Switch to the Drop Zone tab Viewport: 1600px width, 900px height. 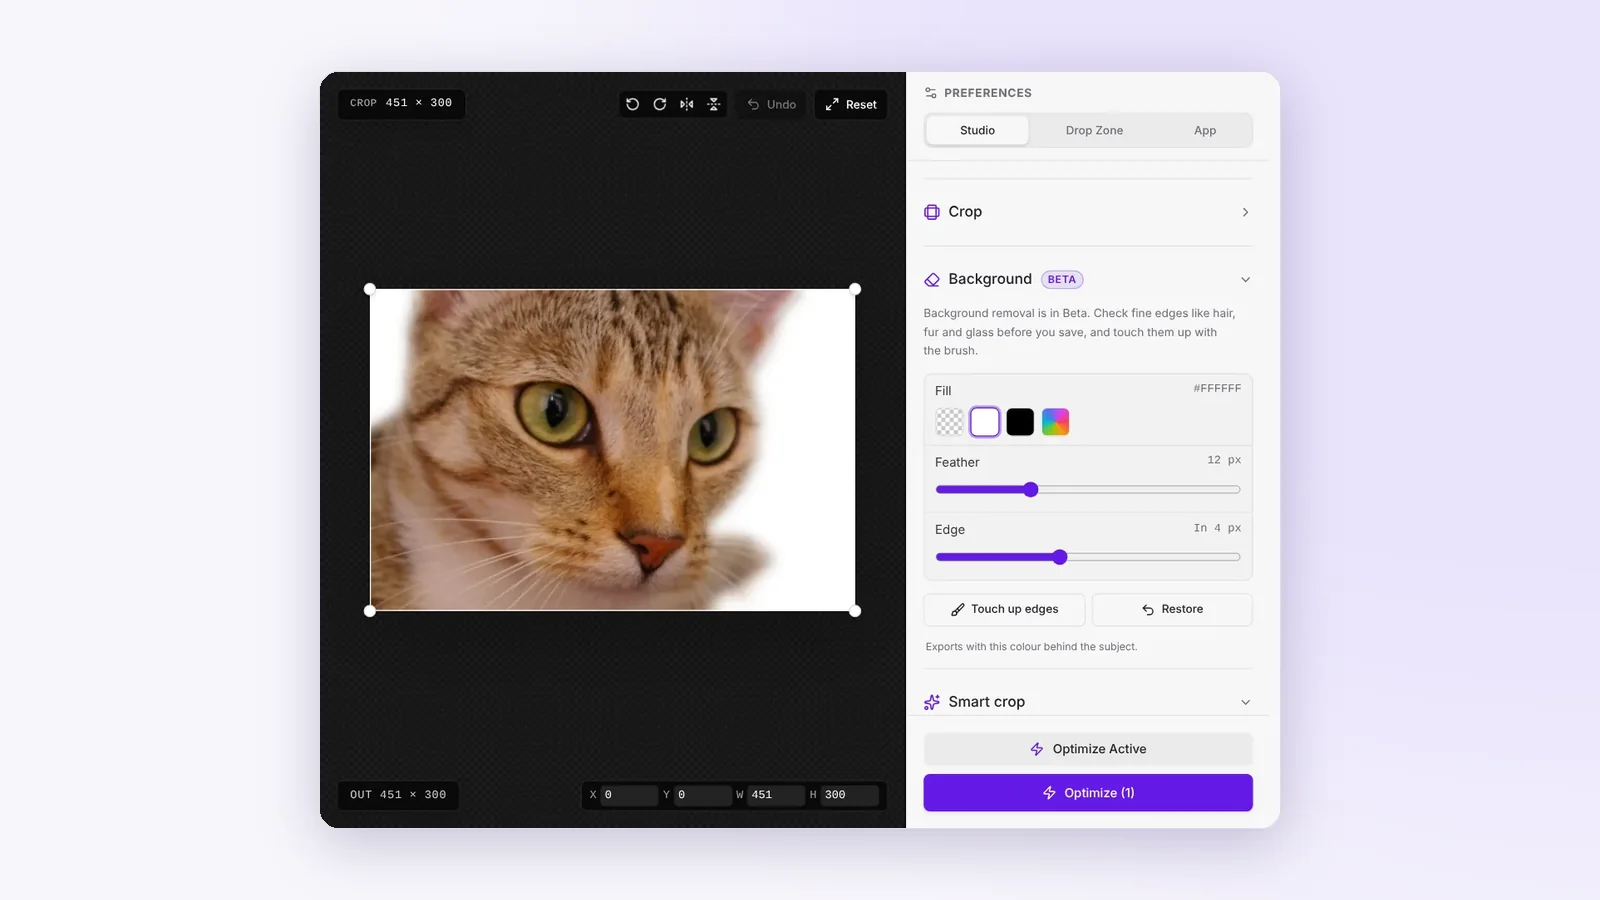tap(1094, 130)
